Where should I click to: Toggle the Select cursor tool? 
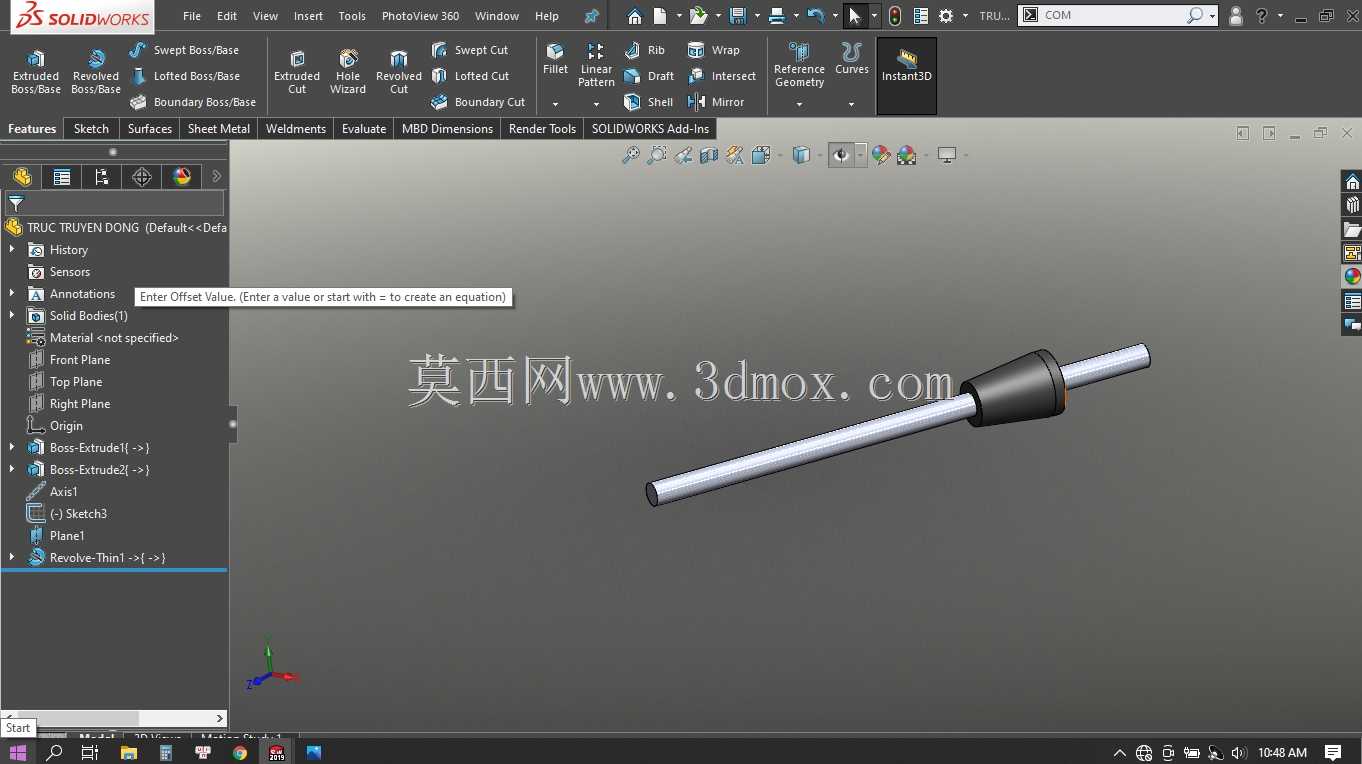point(854,16)
